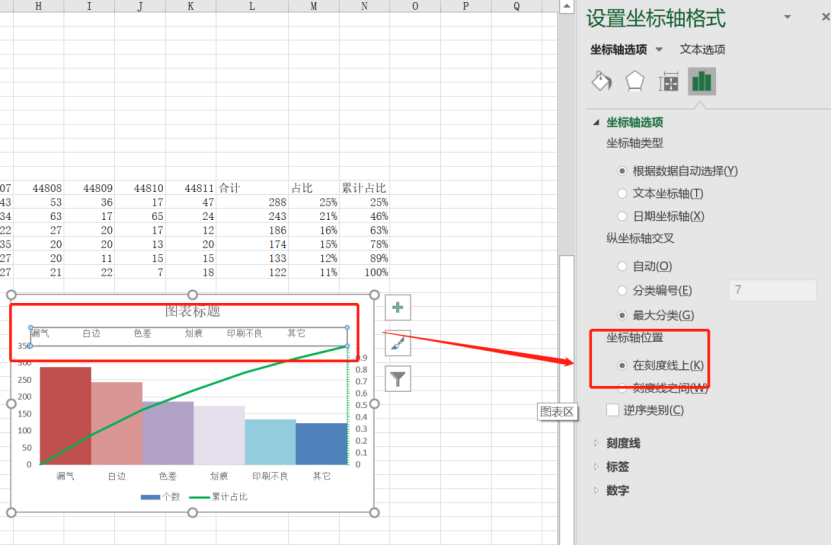Switch to 文本选项 tab

(x=702, y=49)
